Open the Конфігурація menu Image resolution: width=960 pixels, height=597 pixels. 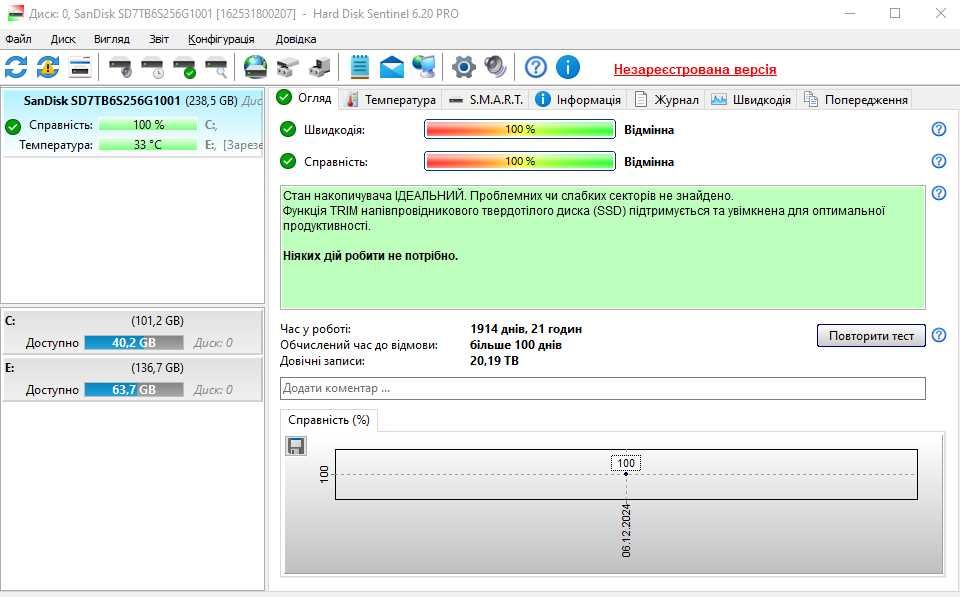click(x=221, y=39)
